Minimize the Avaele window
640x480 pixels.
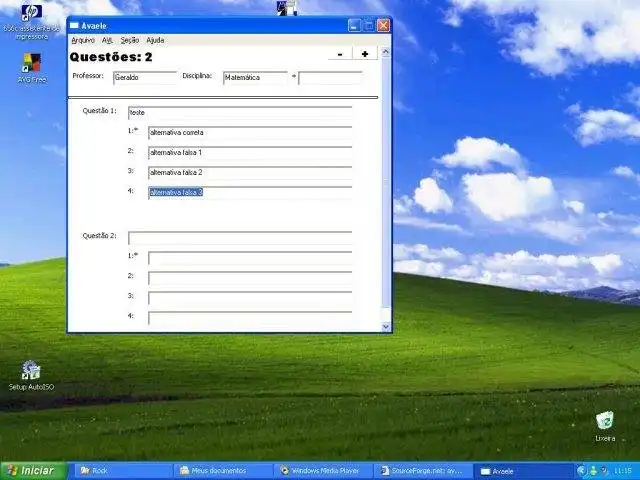354,26
